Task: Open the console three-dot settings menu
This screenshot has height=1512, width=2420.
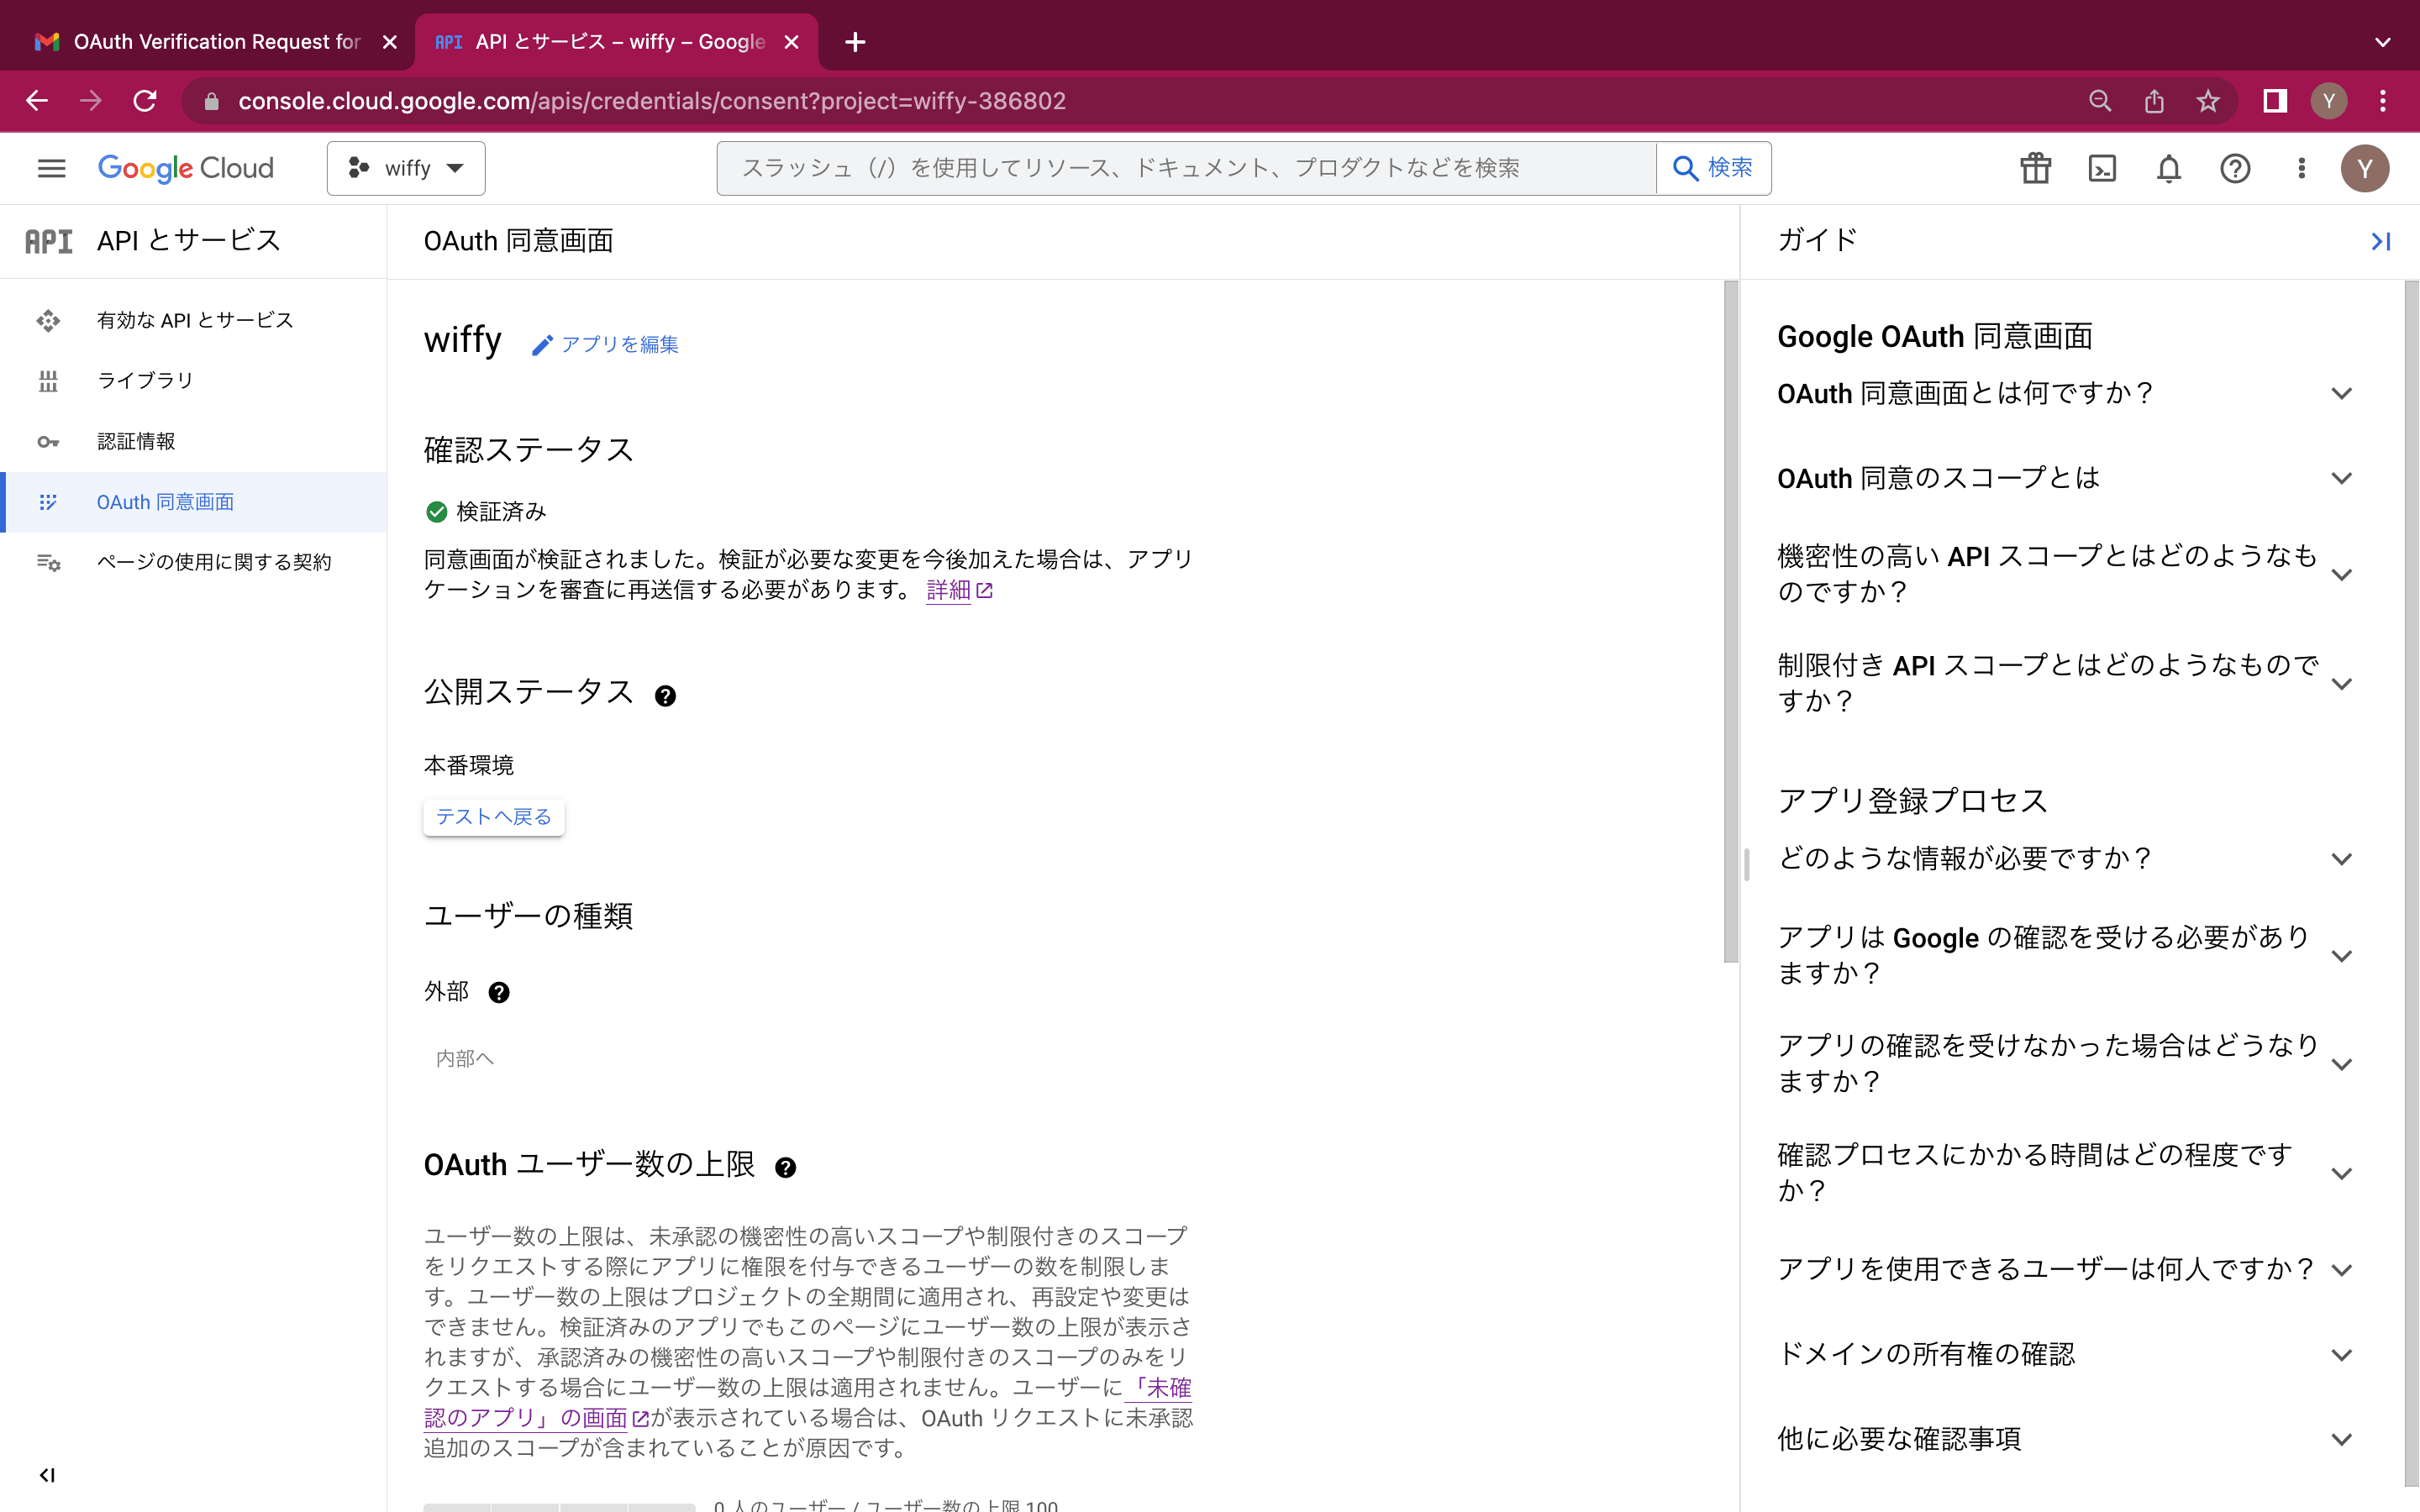Action: [2301, 168]
